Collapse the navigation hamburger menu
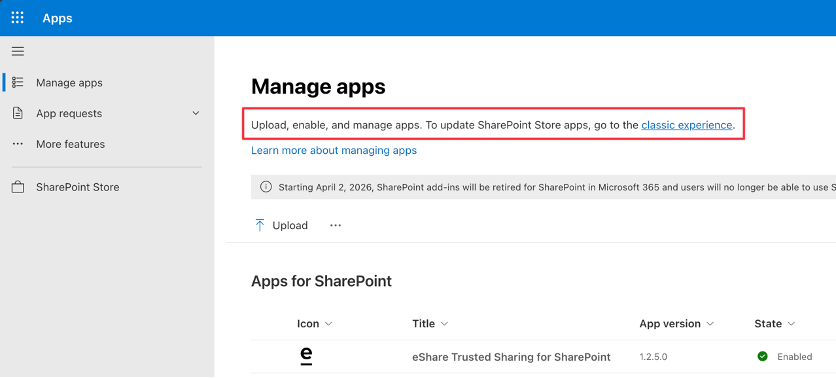This screenshot has height=378, width=836. coord(18,52)
